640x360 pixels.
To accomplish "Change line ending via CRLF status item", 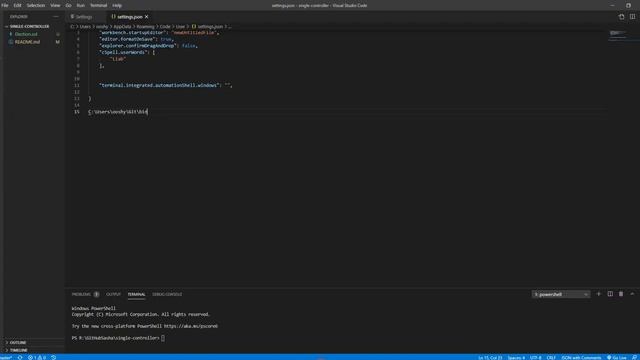I will pyautogui.click(x=551, y=357).
